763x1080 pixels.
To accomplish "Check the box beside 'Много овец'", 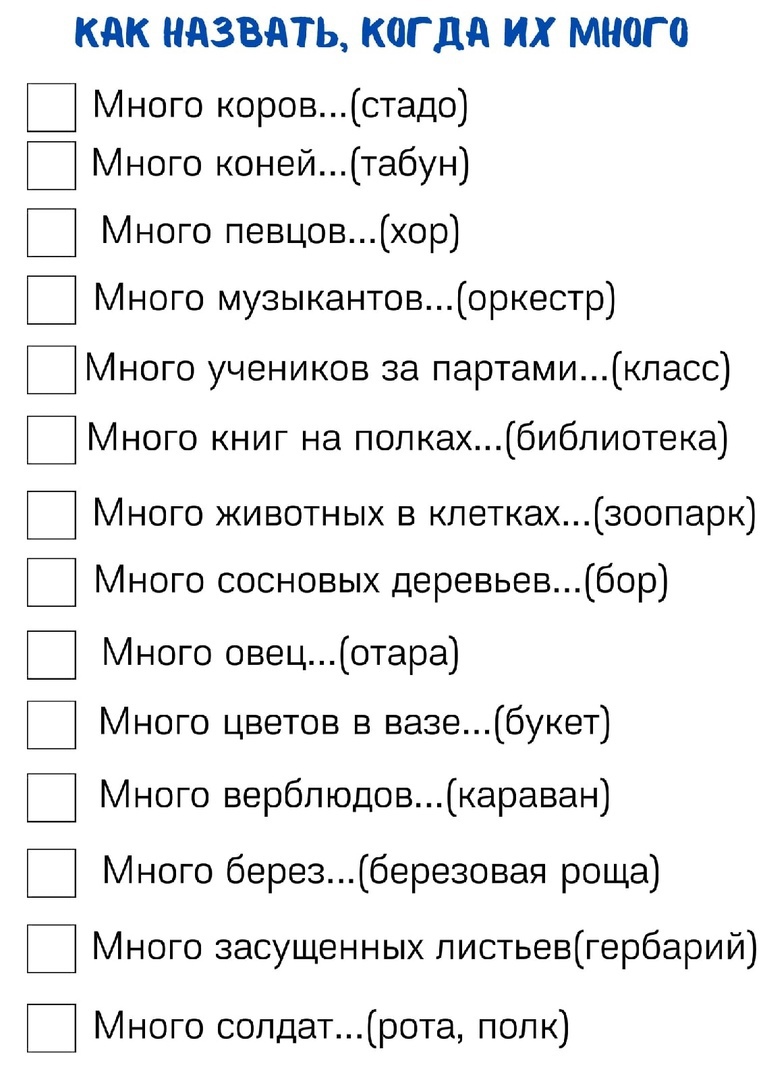I will [52, 655].
